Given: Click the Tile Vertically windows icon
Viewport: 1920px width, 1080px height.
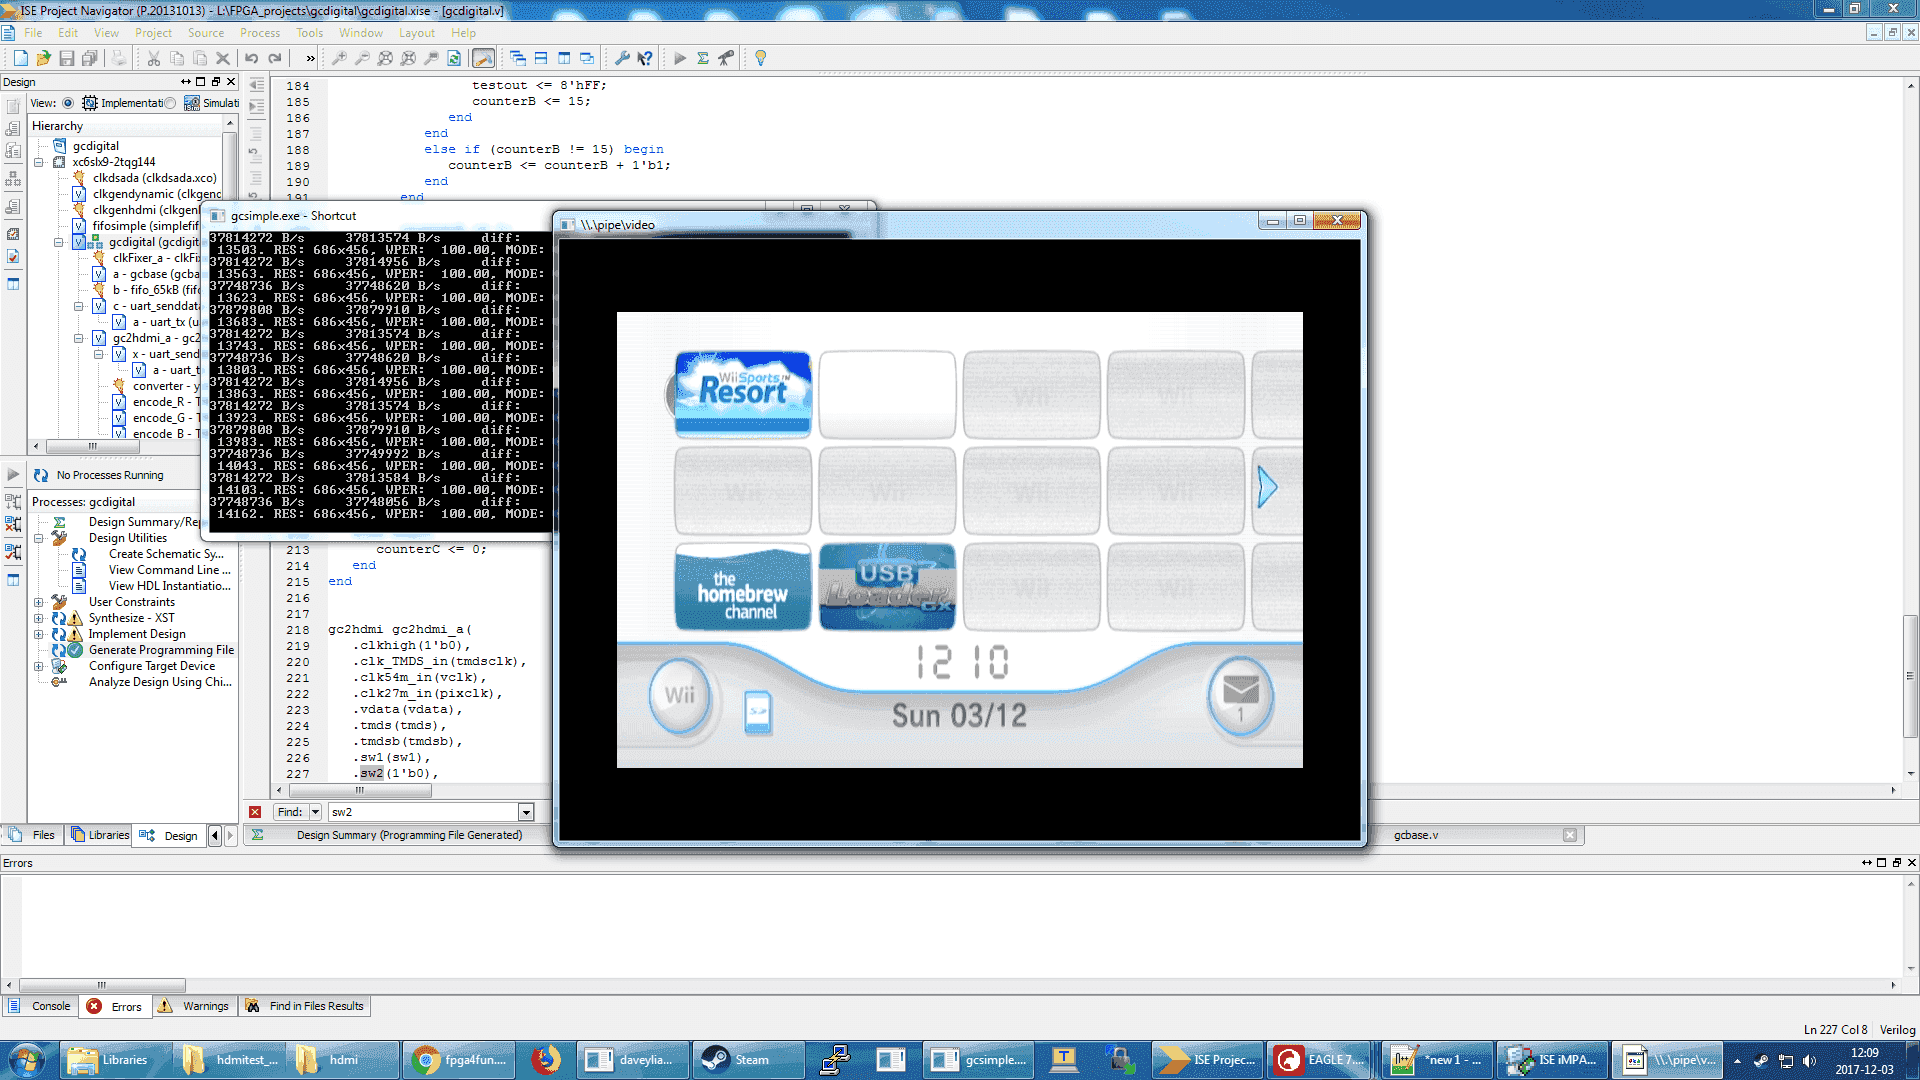Looking at the screenshot, I should click(564, 58).
